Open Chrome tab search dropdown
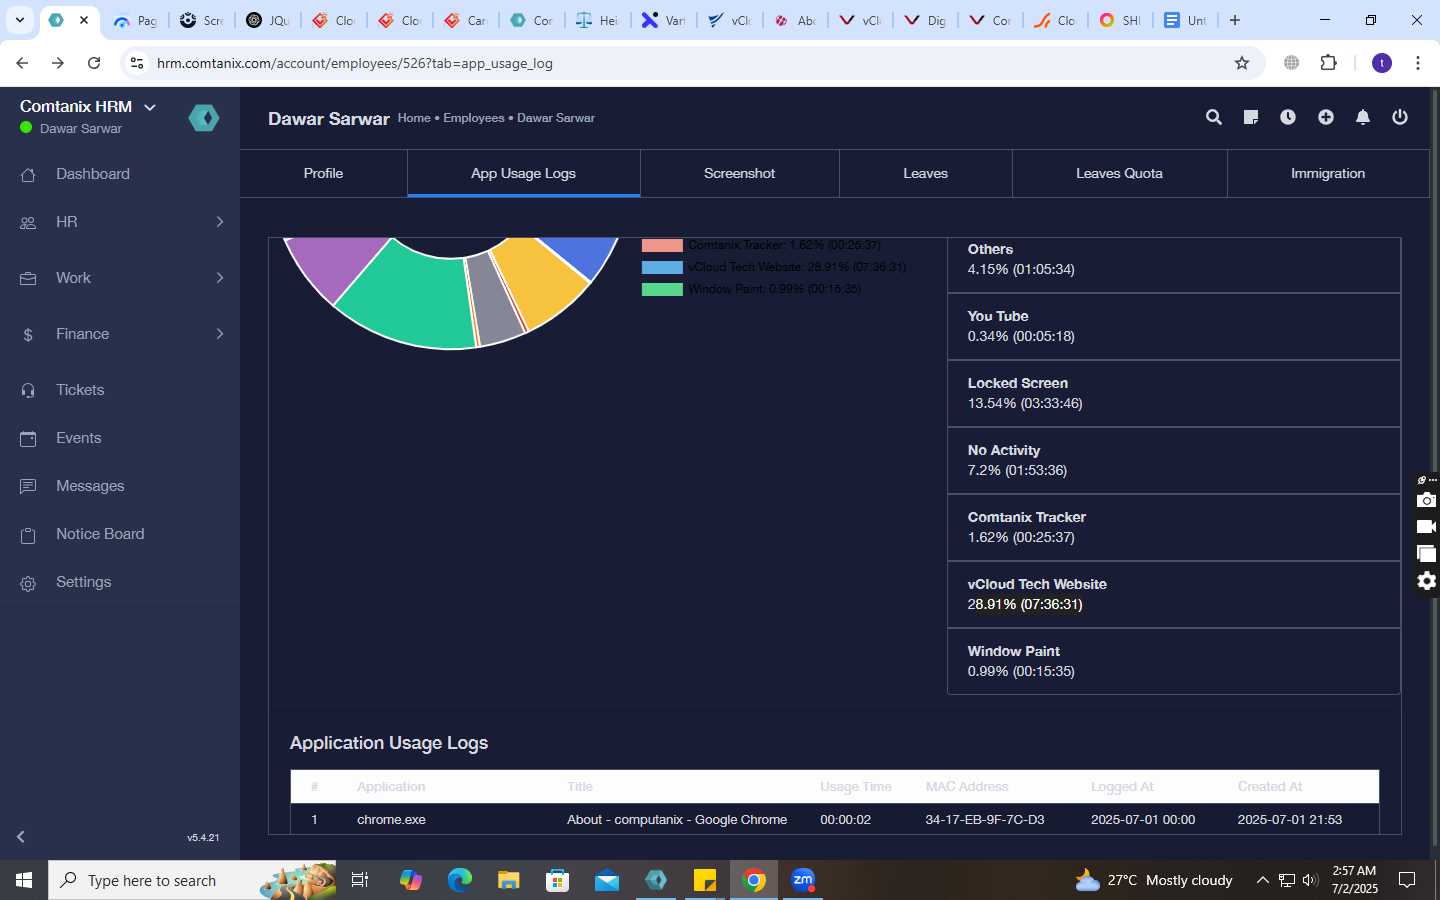 pyautogui.click(x=20, y=20)
